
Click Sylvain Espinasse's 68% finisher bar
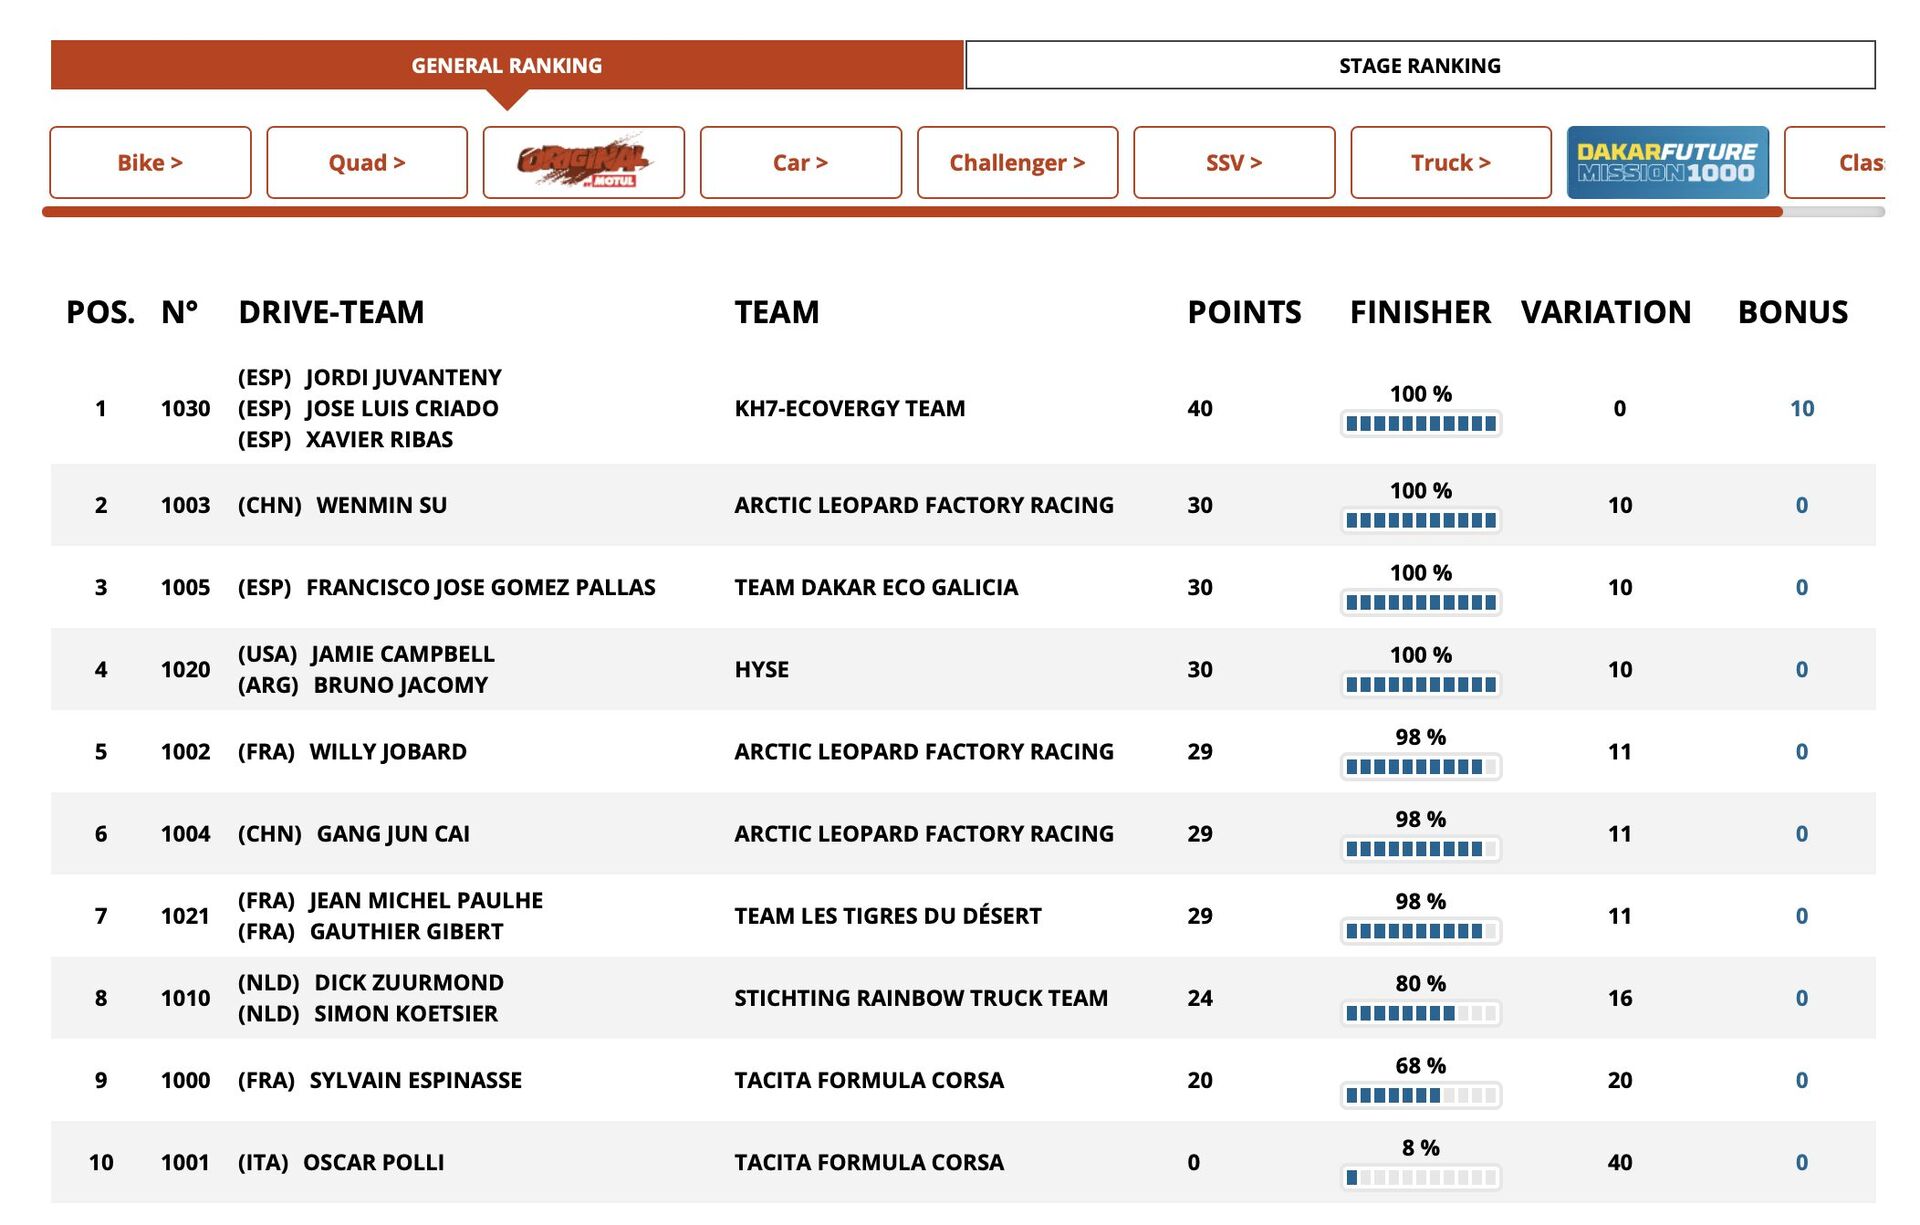pyautogui.click(x=1420, y=1096)
